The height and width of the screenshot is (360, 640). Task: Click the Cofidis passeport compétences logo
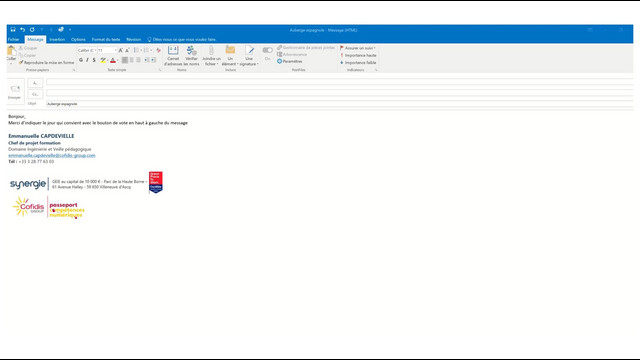click(49, 207)
